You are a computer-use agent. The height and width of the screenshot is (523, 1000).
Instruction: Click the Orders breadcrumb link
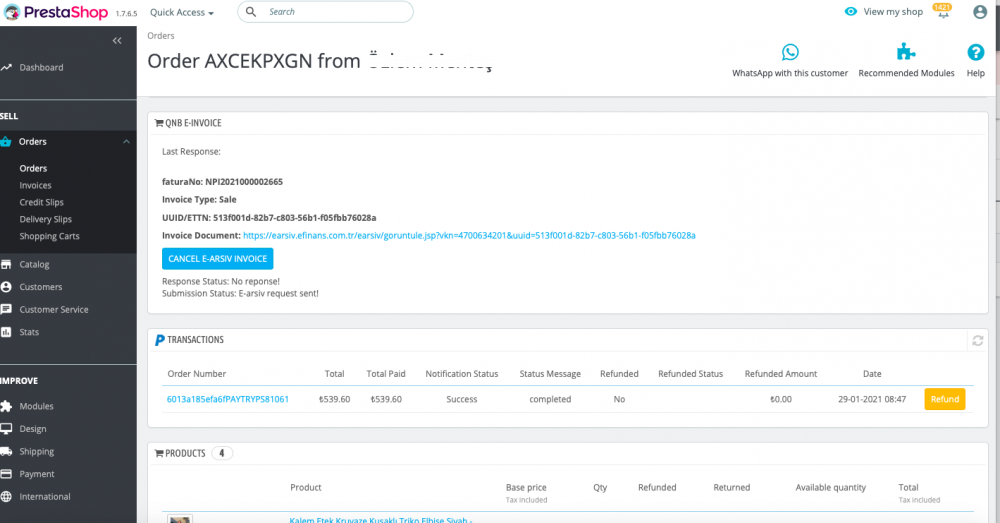click(161, 36)
